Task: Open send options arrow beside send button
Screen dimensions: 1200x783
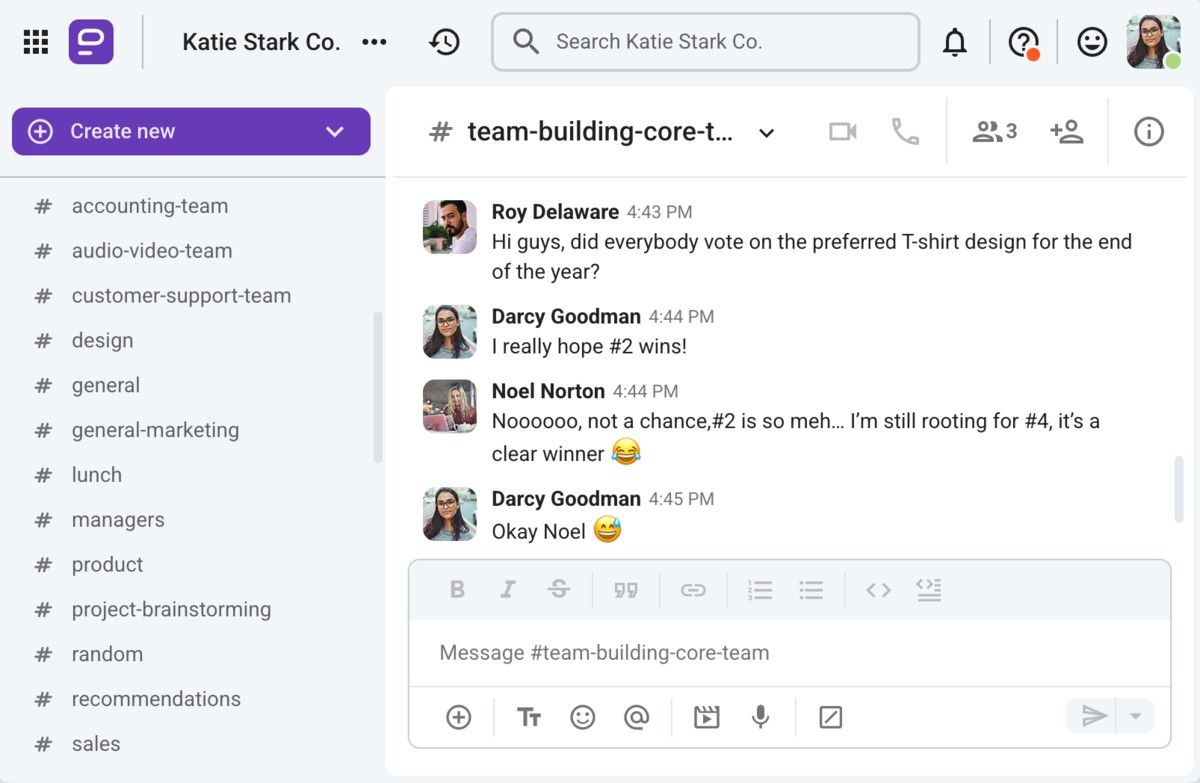Action: tap(1135, 716)
